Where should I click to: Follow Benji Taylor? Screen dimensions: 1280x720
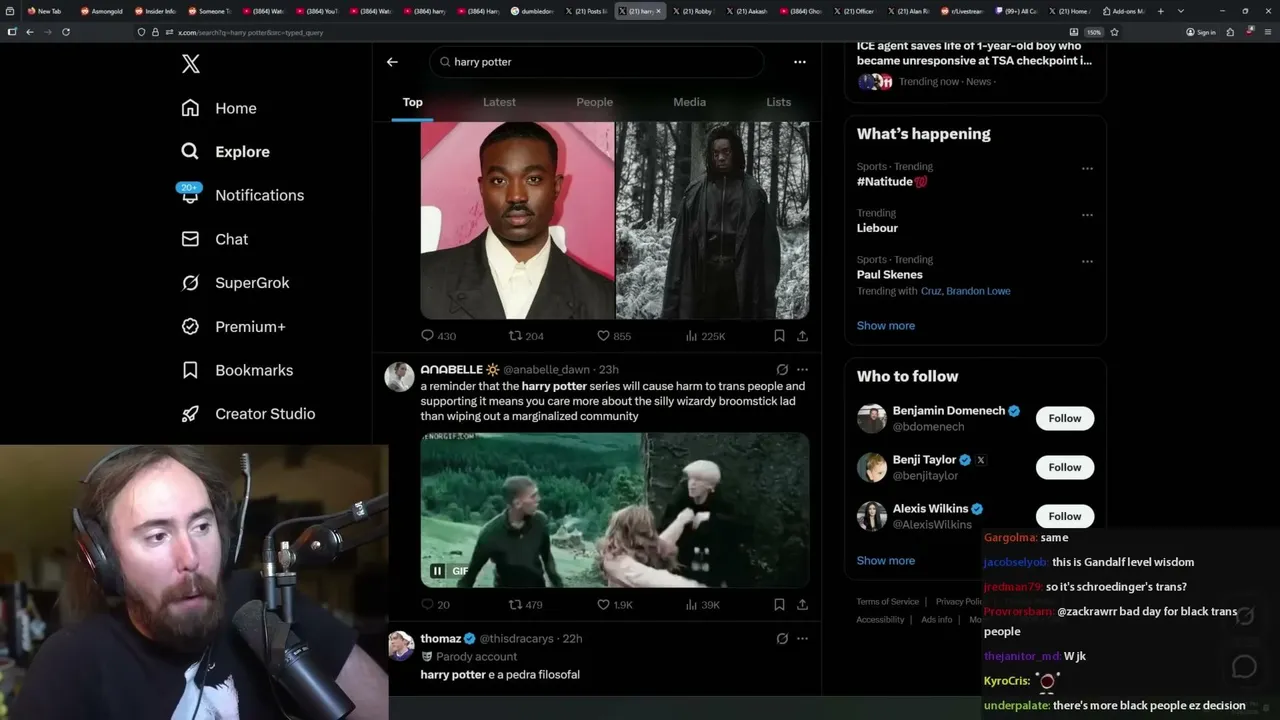pyautogui.click(x=1065, y=467)
